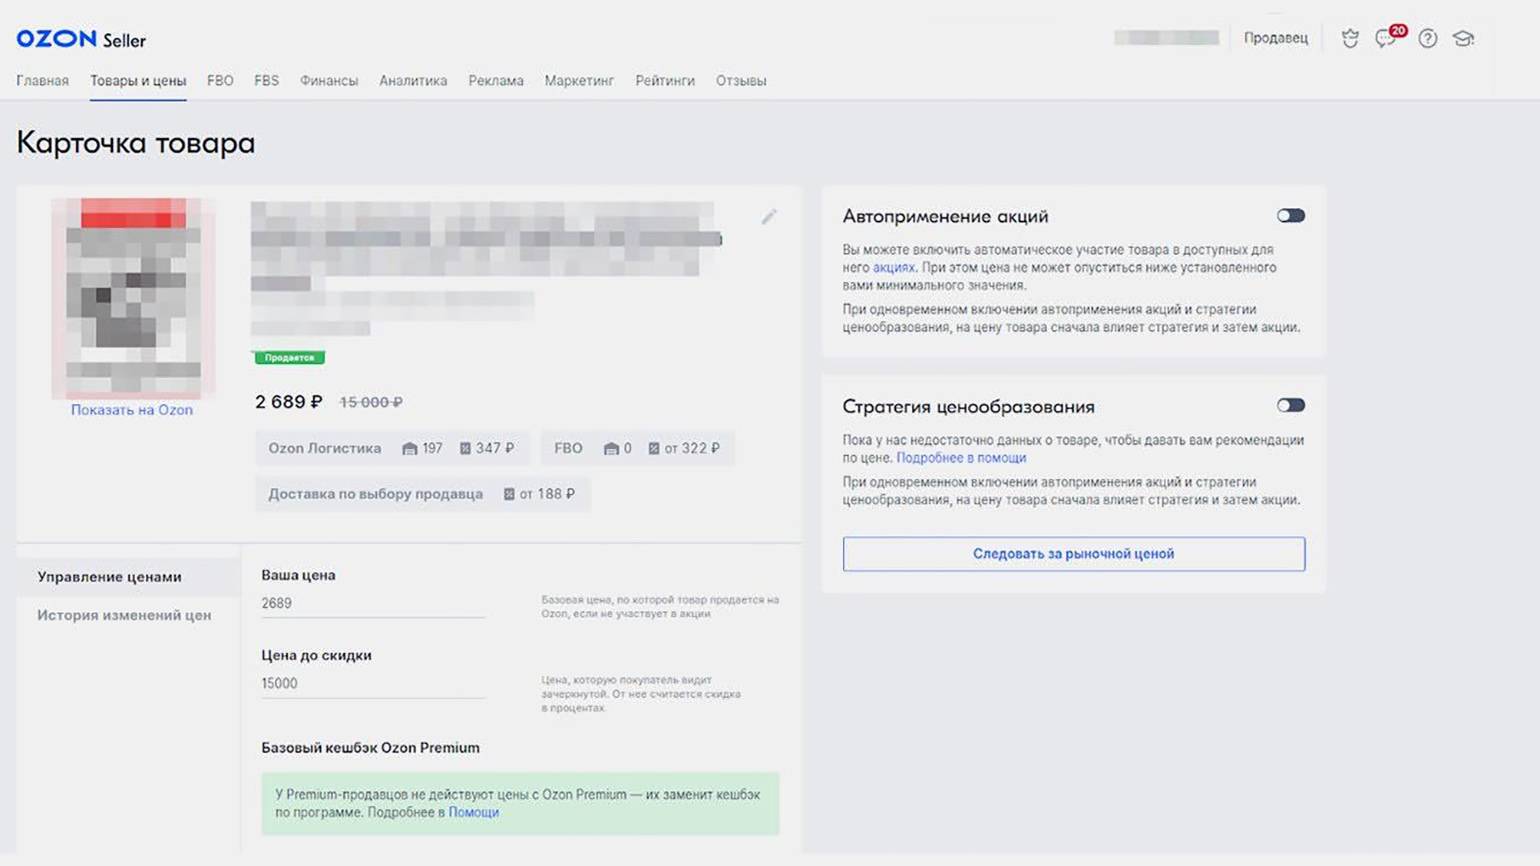Screen dimensions: 1540x866
Task: Open chat messages with 20 notifications
Action: tap(1387, 38)
